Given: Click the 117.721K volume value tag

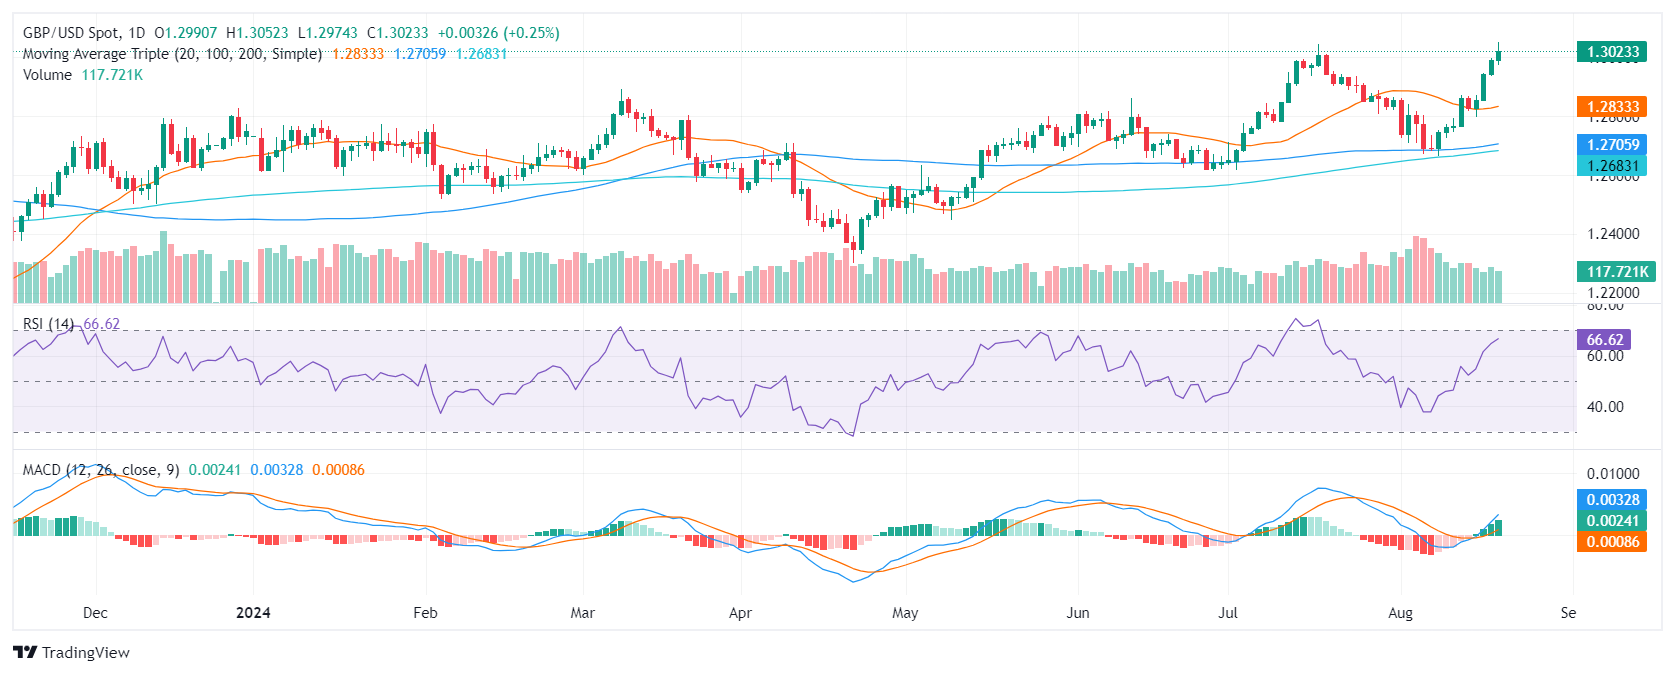Looking at the screenshot, I should click(1617, 272).
